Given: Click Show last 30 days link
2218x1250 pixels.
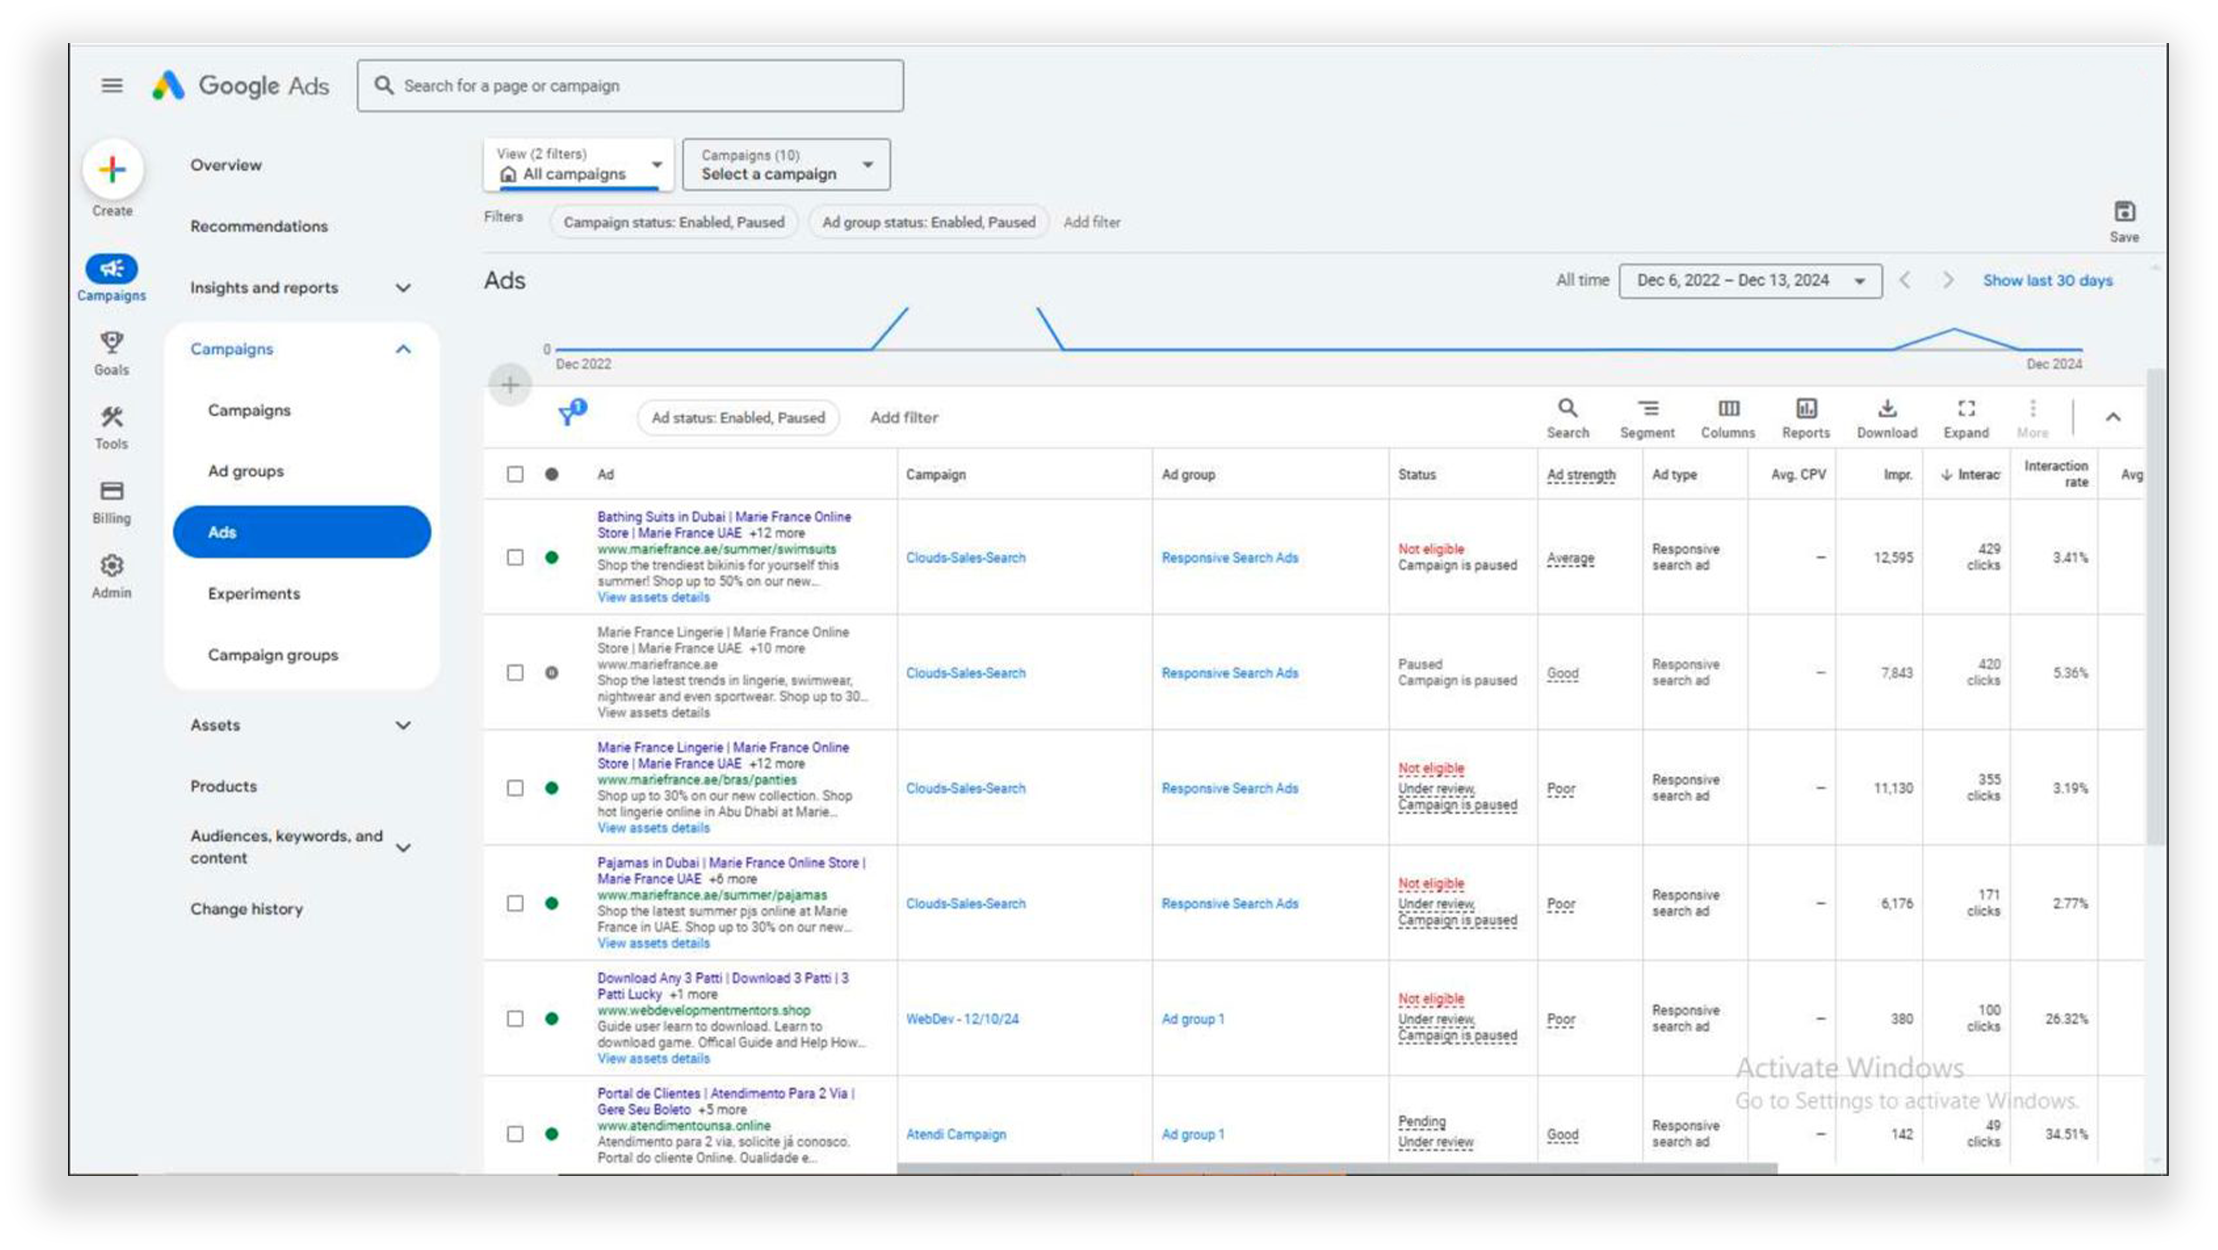Looking at the screenshot, I should (x=2047, y=280).
